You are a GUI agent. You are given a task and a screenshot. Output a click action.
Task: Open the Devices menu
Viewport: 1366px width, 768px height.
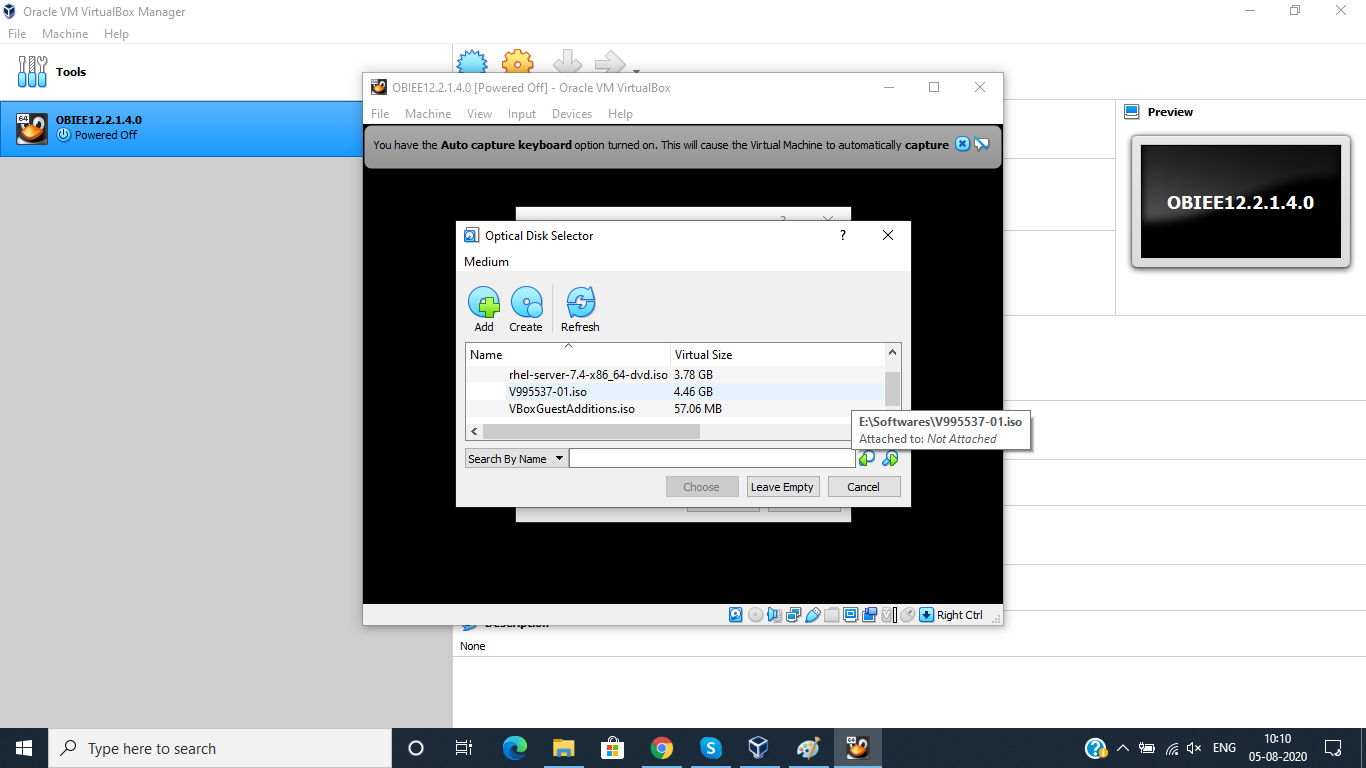point(572,113)
